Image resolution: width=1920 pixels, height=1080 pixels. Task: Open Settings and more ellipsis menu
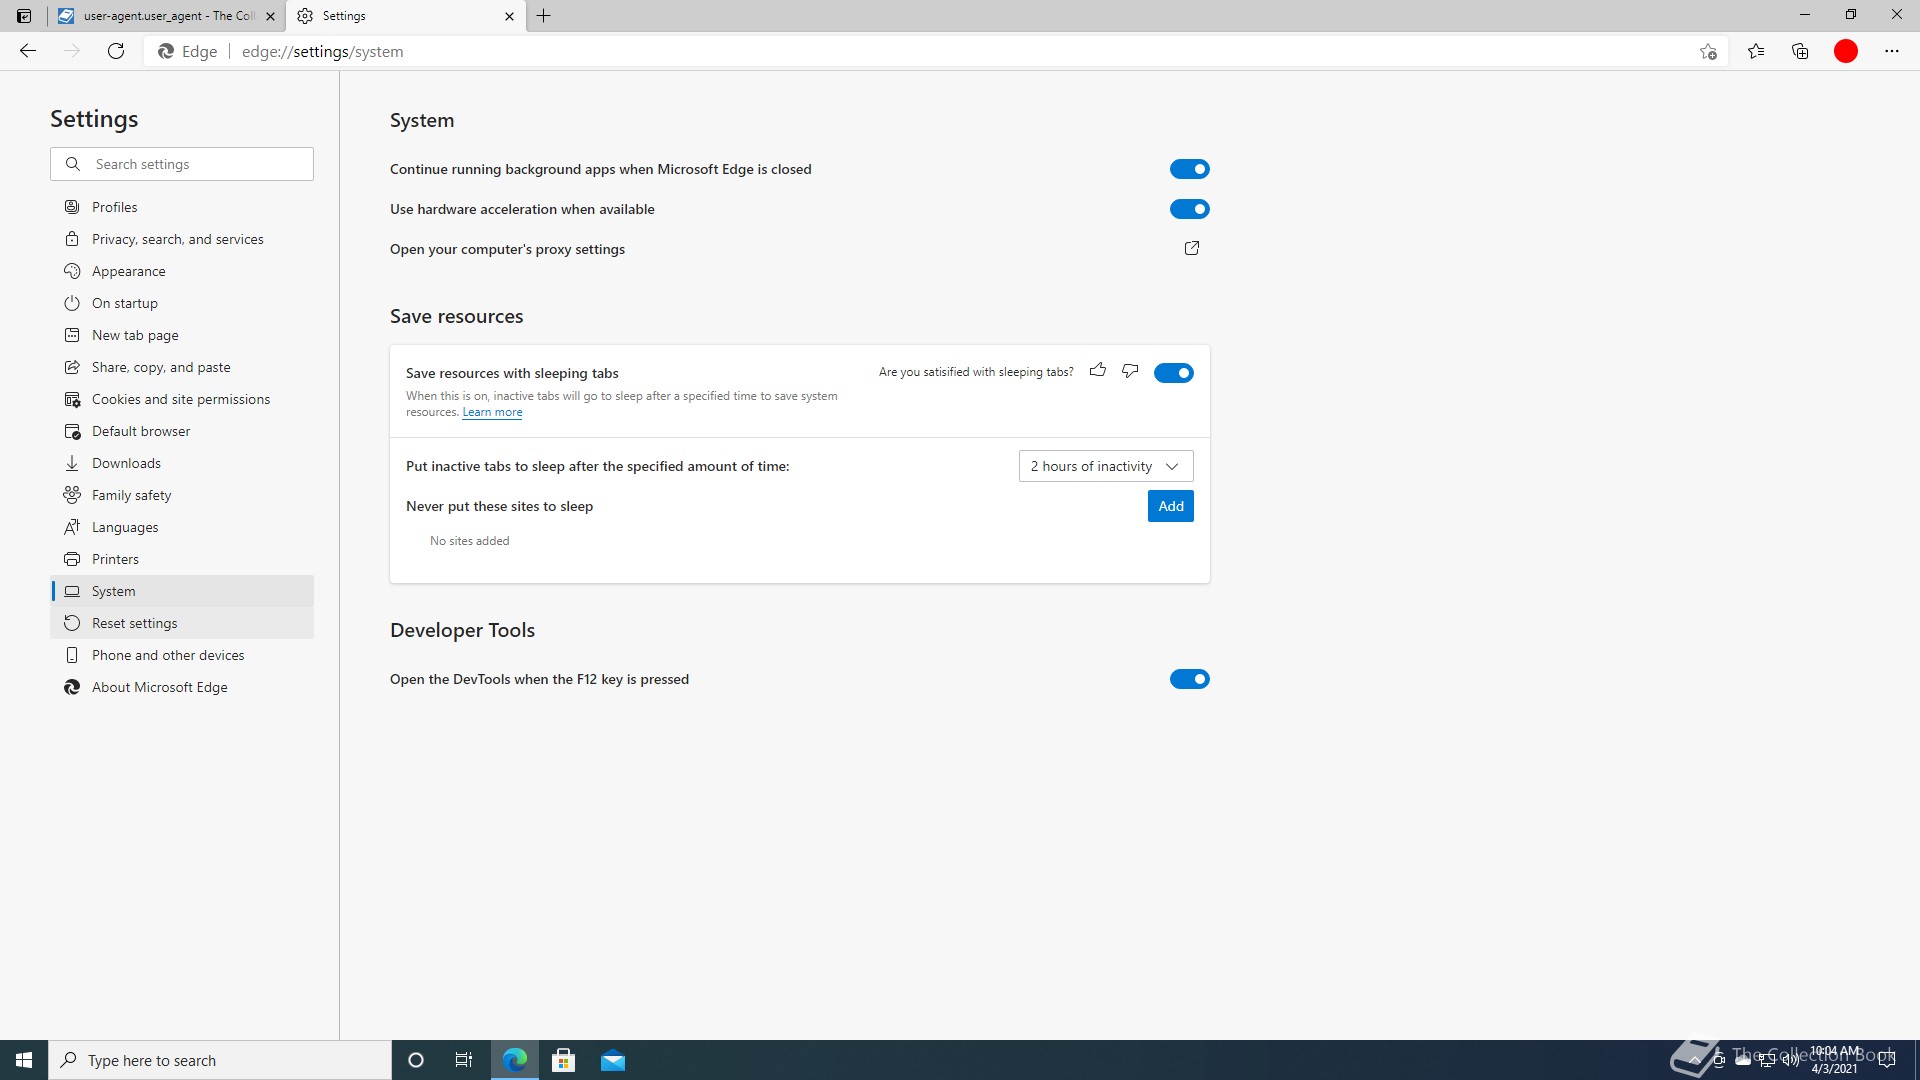pyautogui.click(x=1891, y=52)
